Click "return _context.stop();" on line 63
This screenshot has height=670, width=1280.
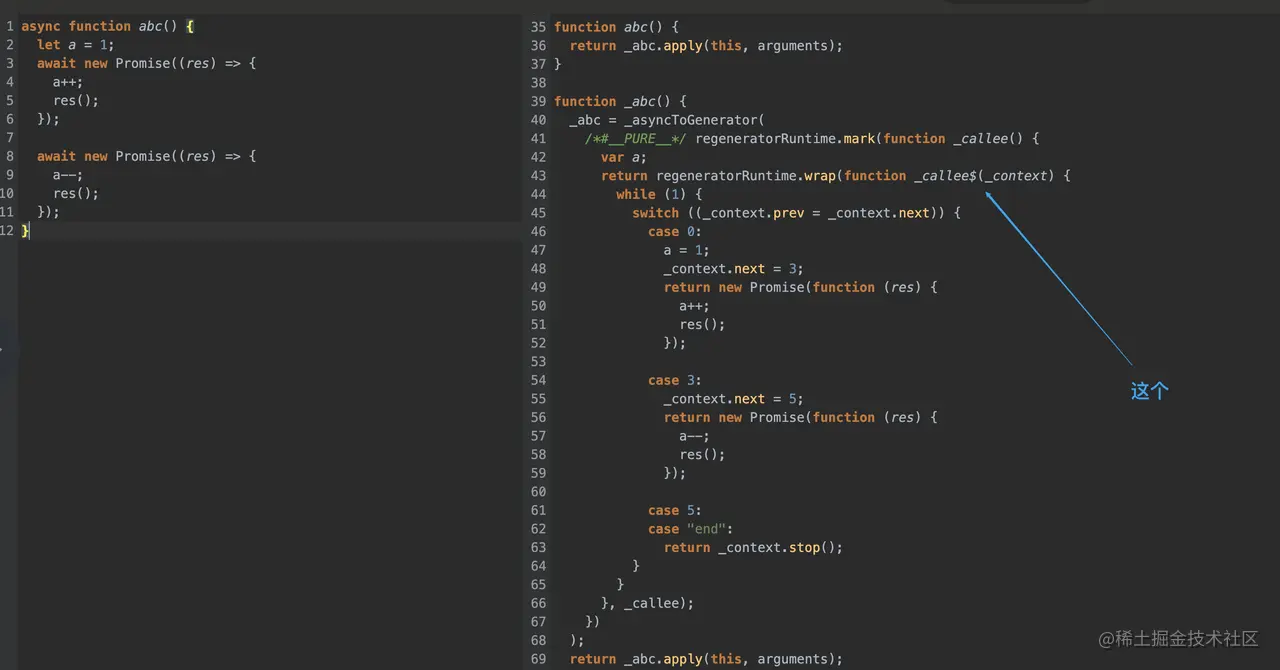point(753,547)
